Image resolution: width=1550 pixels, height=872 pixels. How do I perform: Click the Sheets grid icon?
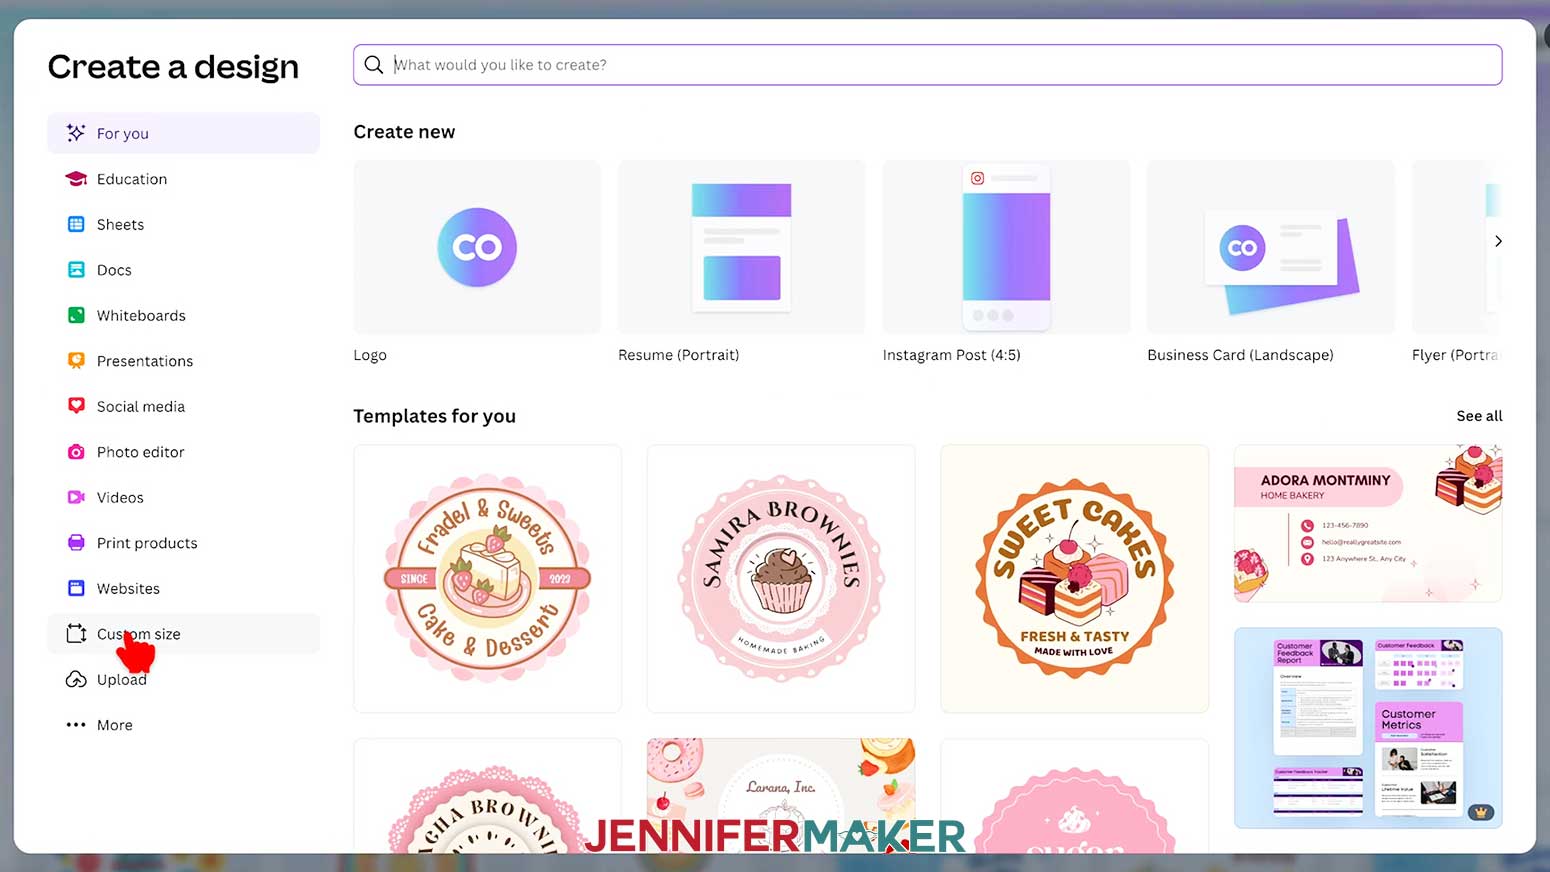(x=76, y=224)
